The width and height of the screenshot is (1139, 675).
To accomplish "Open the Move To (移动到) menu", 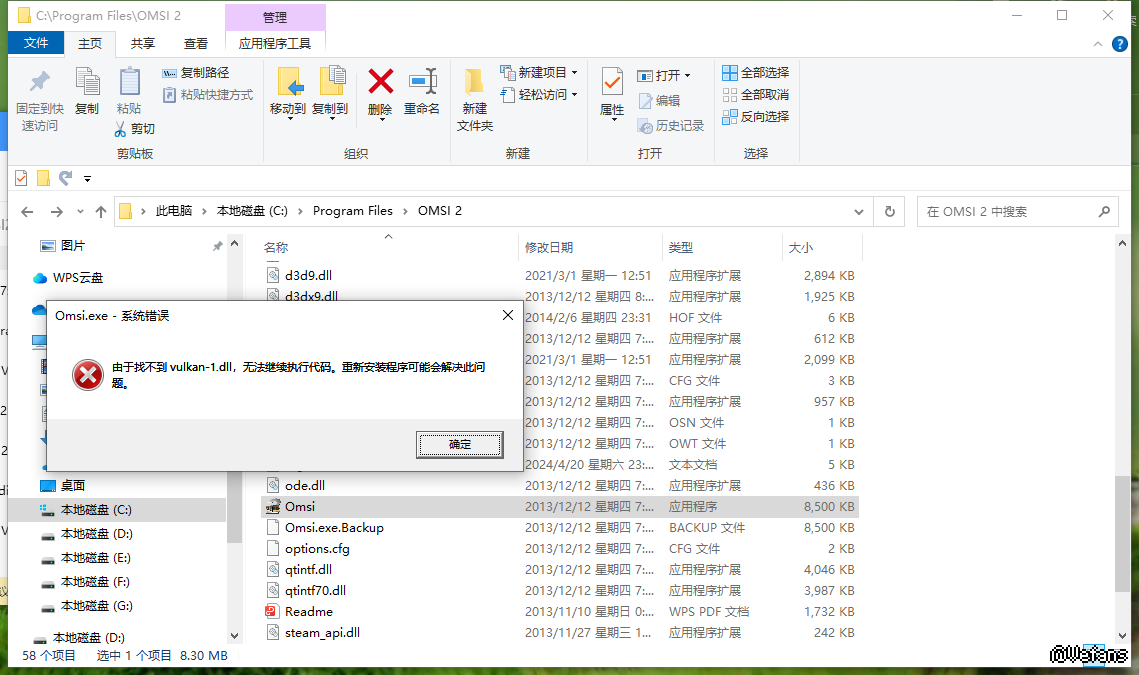I will [288, 93].
